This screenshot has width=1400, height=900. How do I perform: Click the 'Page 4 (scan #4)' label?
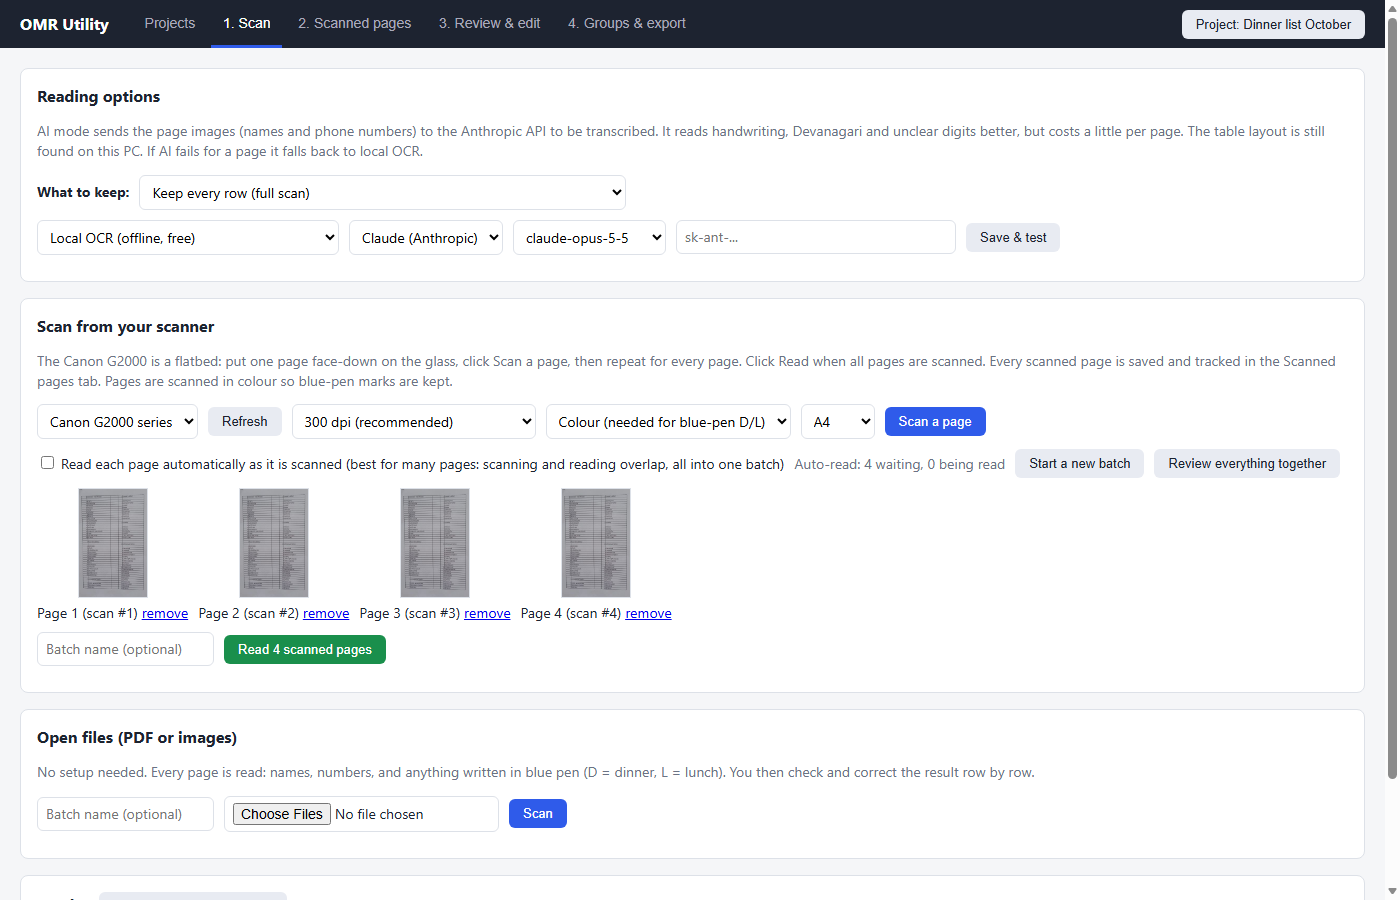pos(571,613)
